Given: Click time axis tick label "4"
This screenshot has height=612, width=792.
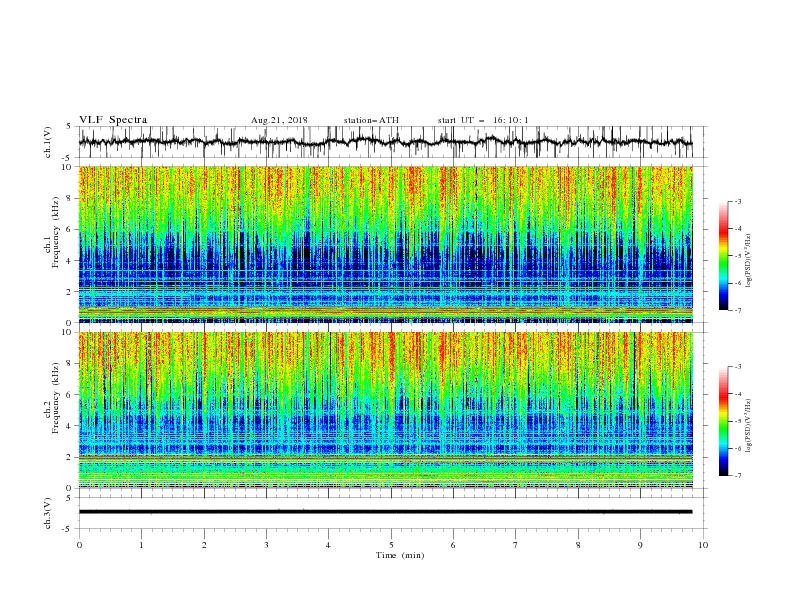Looking at the screenshot, I should tap(328, 545).
